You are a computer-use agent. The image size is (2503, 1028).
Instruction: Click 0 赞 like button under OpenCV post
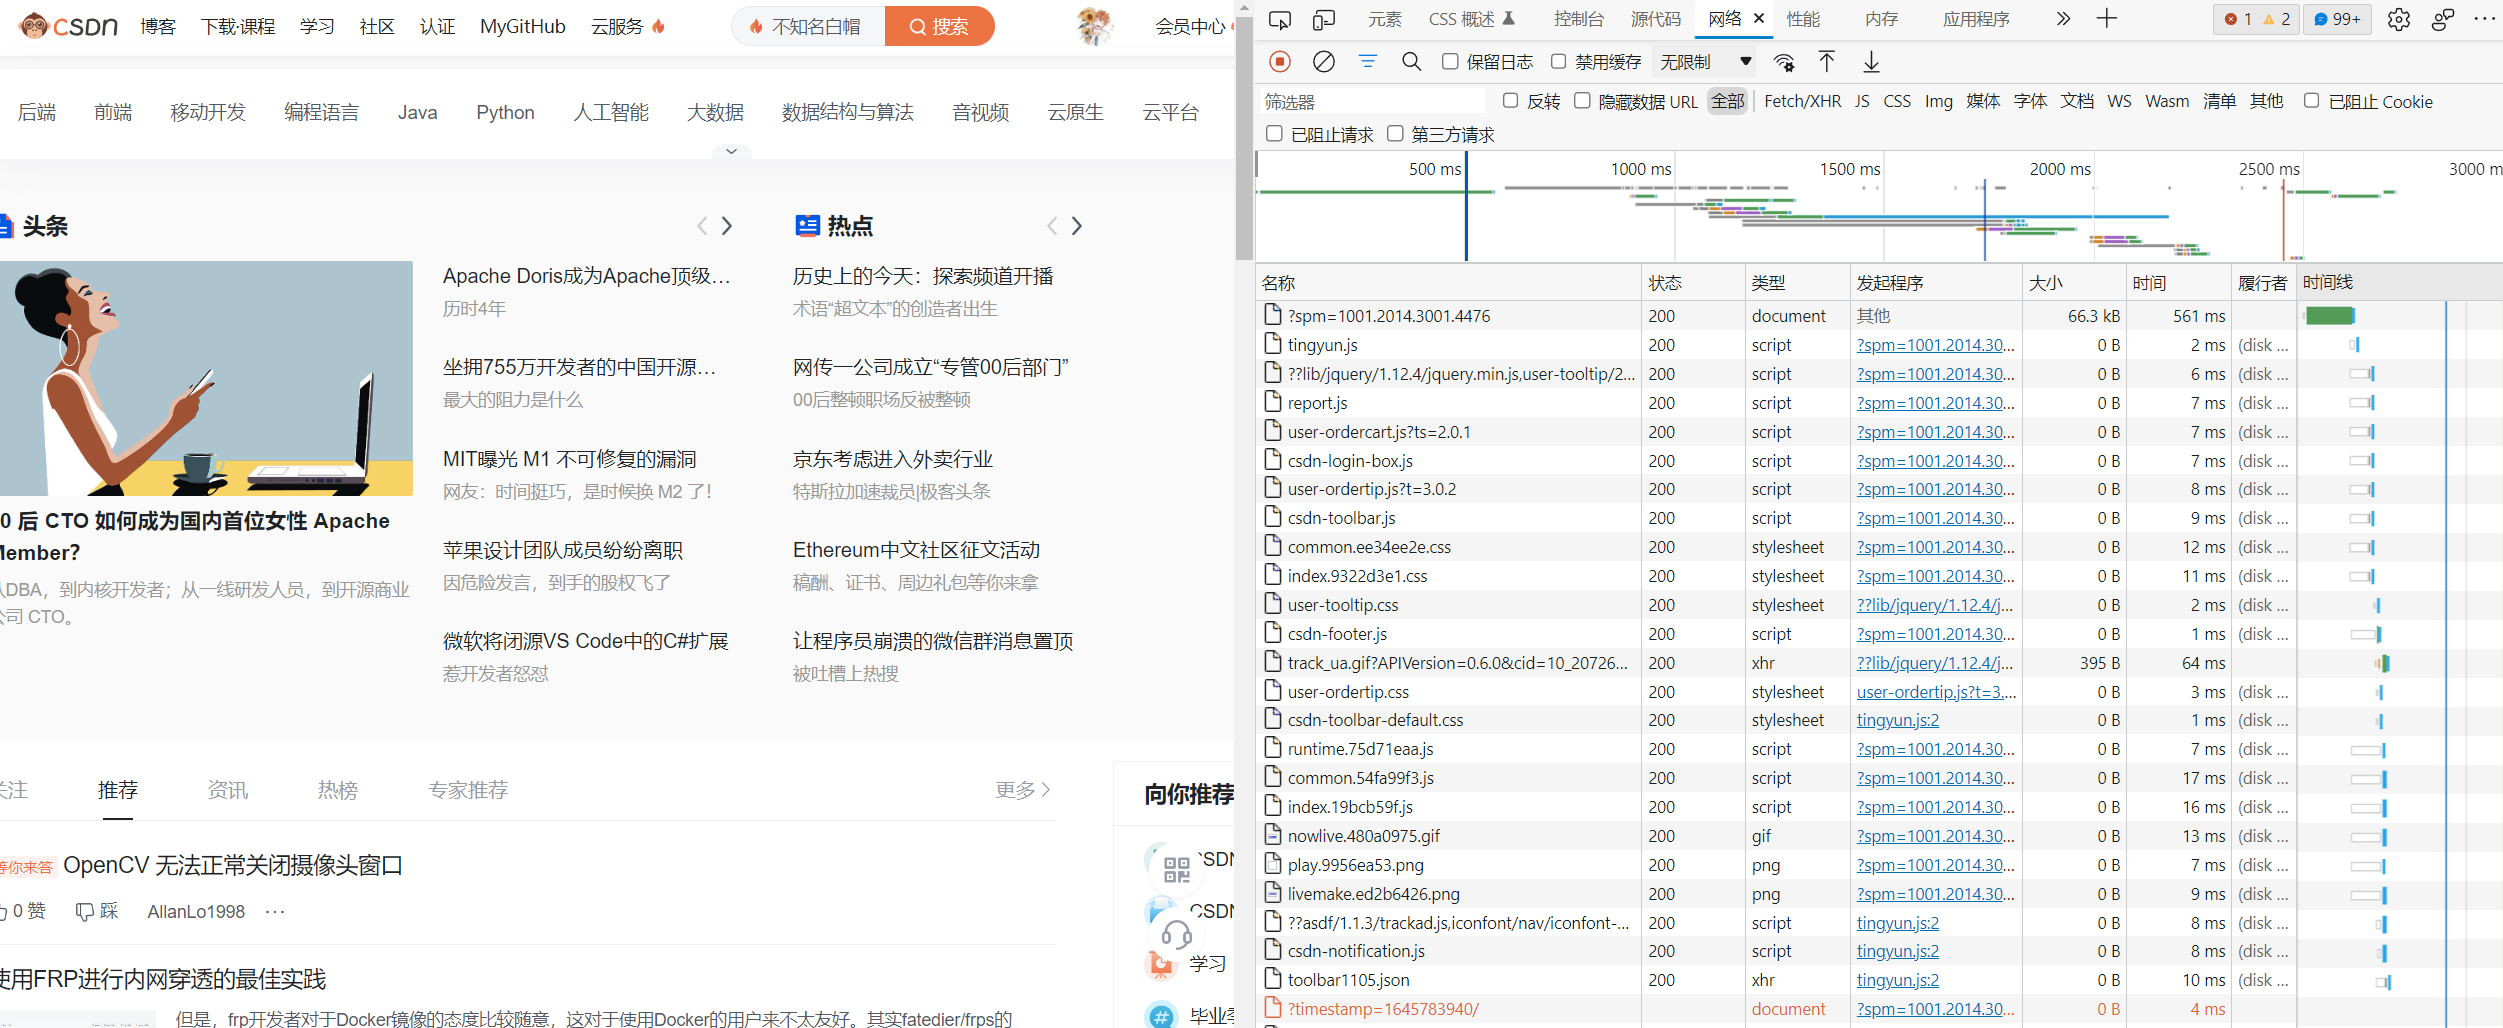pyautogui.click(x=24, y=912)
